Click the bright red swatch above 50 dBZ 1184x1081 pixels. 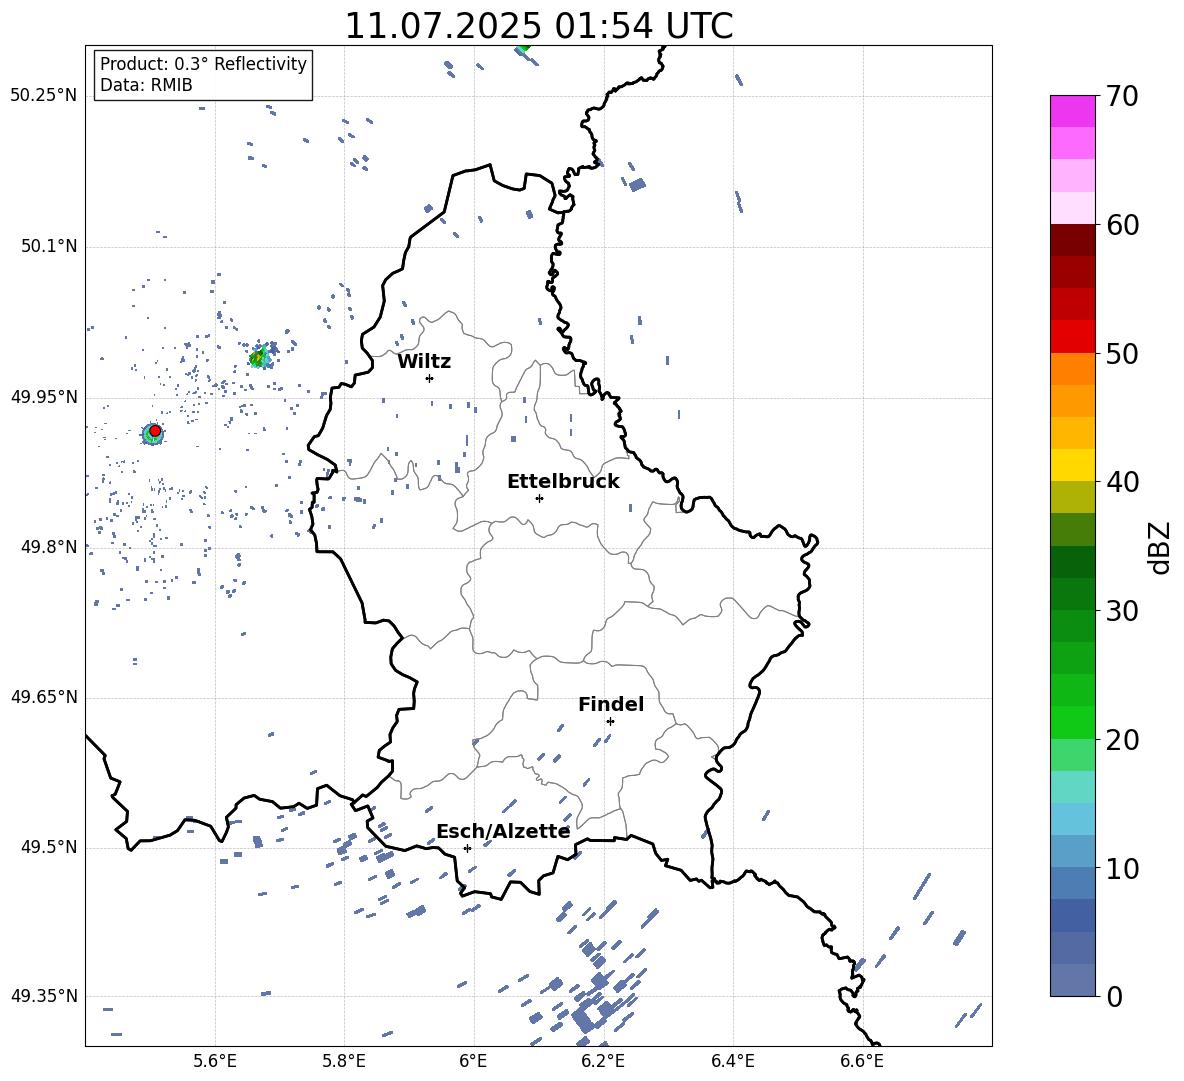pos(1073,337)
